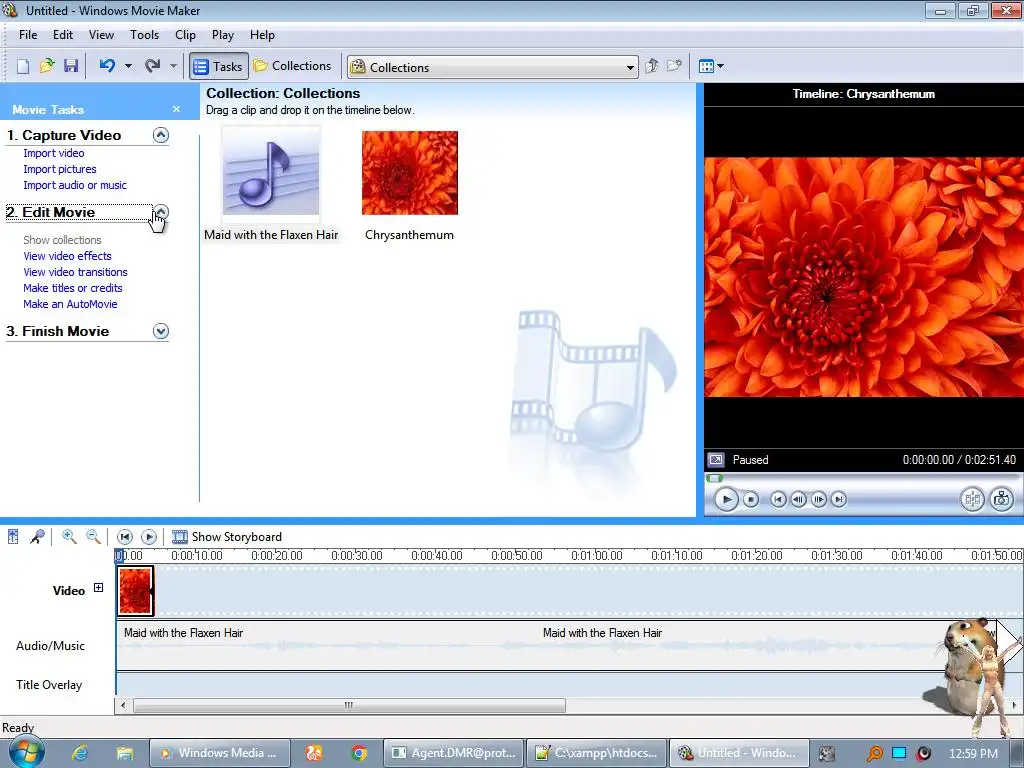
Task: Click the Save Project floppy icon
Action: click(71, 66)
